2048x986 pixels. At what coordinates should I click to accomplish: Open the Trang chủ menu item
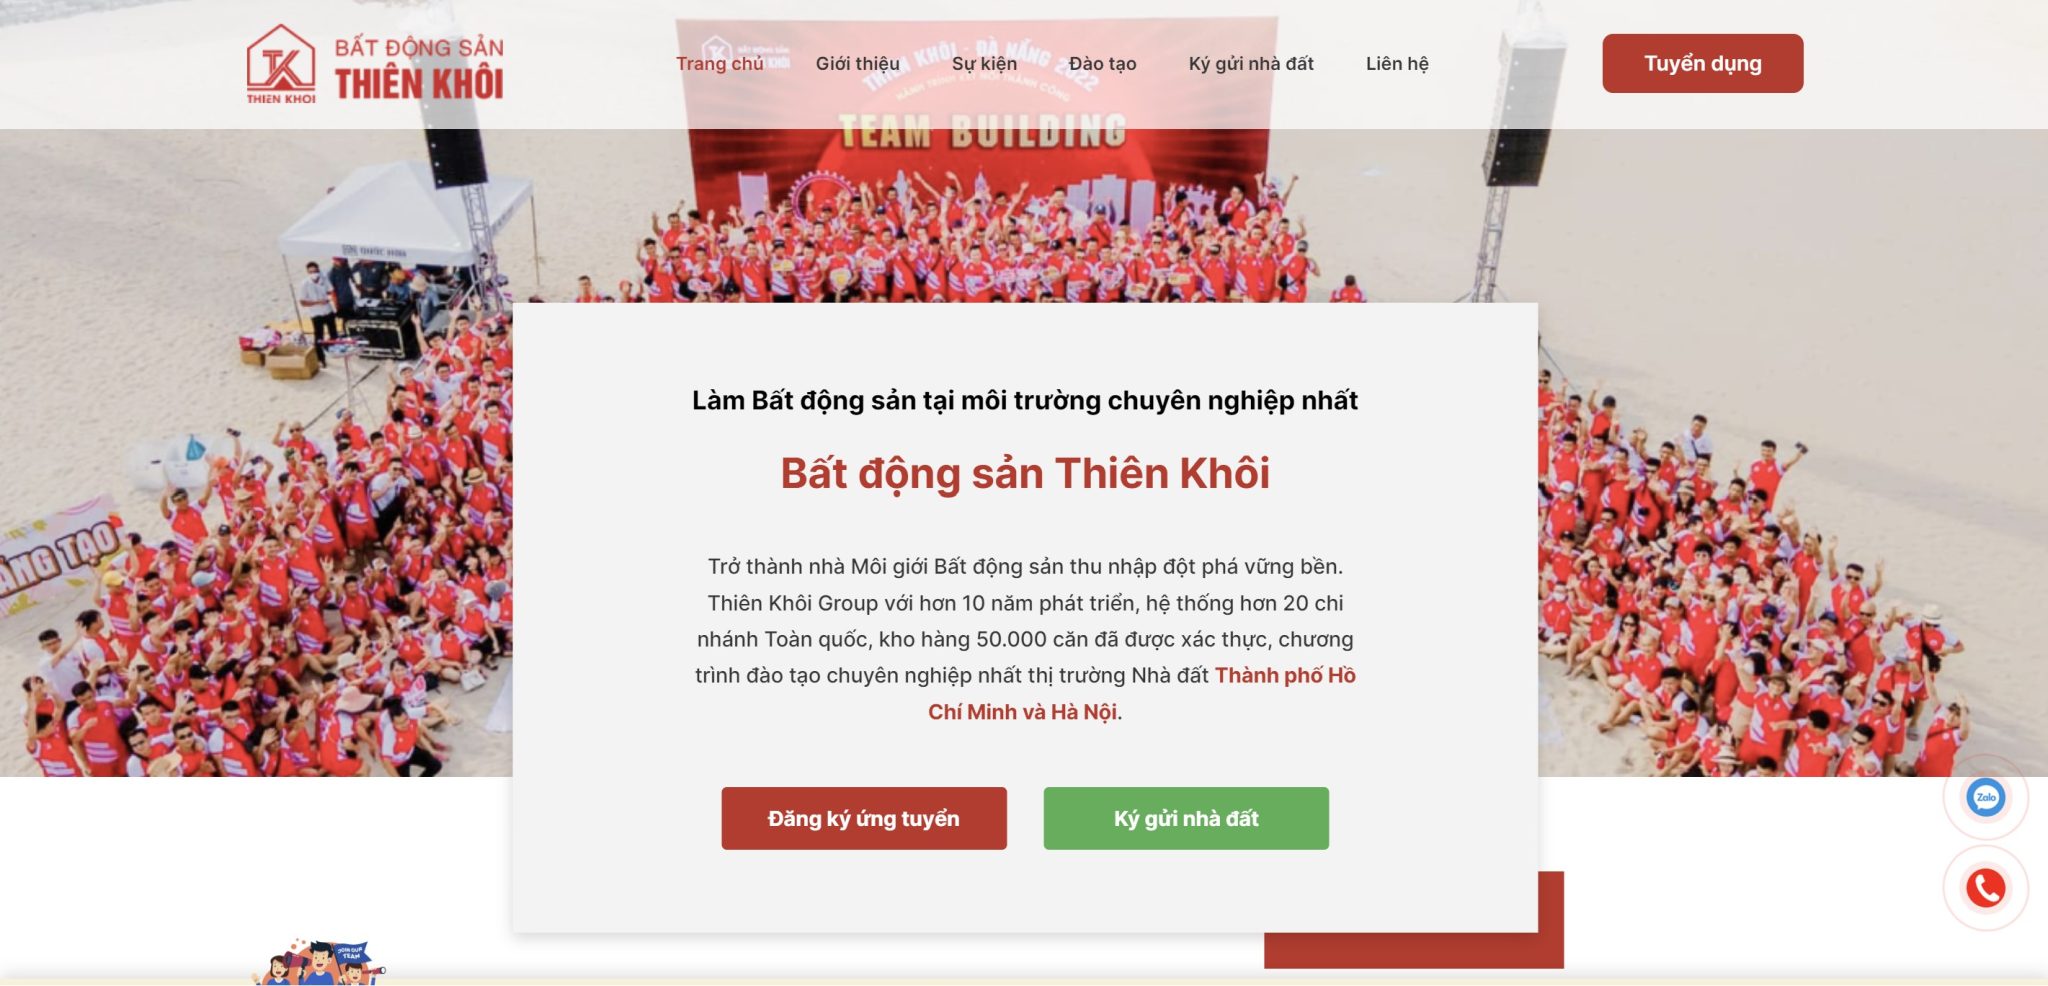[719, 64]
